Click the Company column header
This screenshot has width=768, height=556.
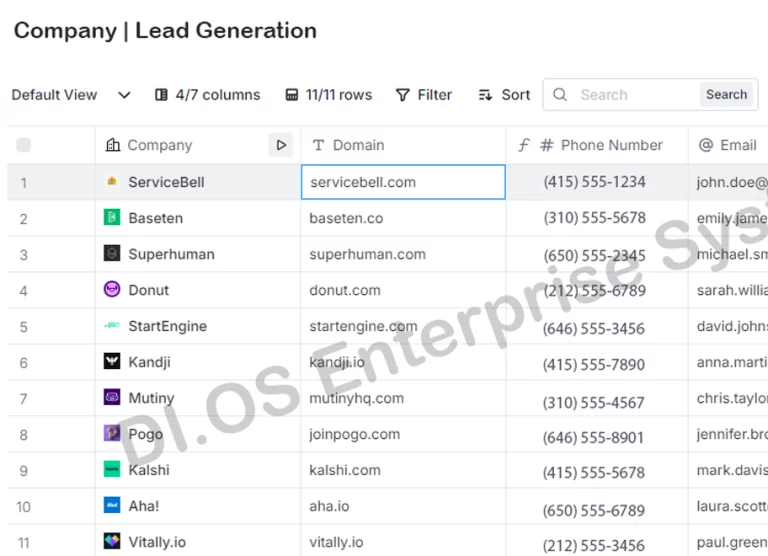click(x=198, y=145)
